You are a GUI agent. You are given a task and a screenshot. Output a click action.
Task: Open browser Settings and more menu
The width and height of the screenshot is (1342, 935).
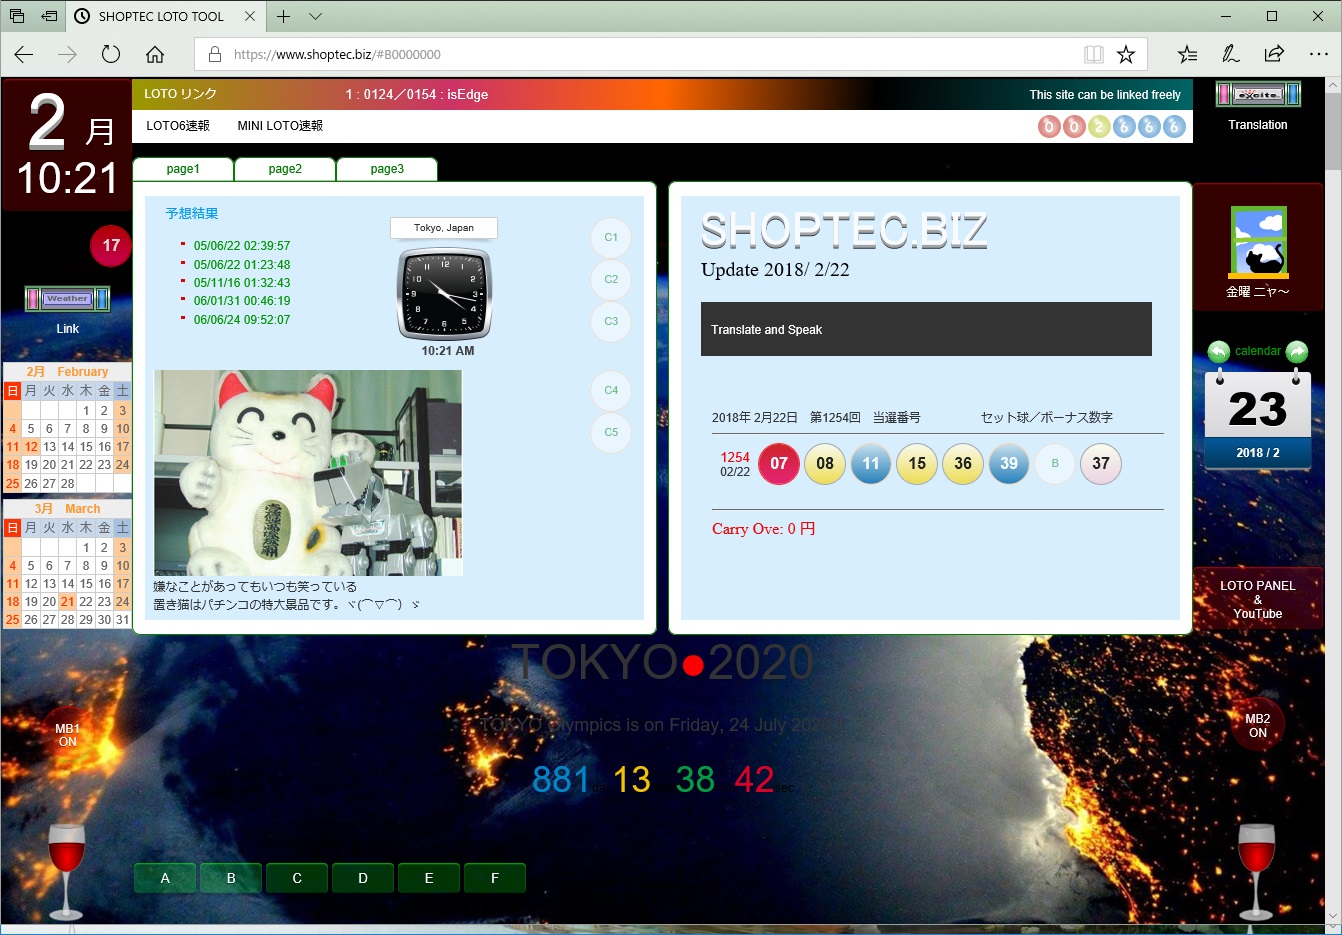tap(1318, 54)
